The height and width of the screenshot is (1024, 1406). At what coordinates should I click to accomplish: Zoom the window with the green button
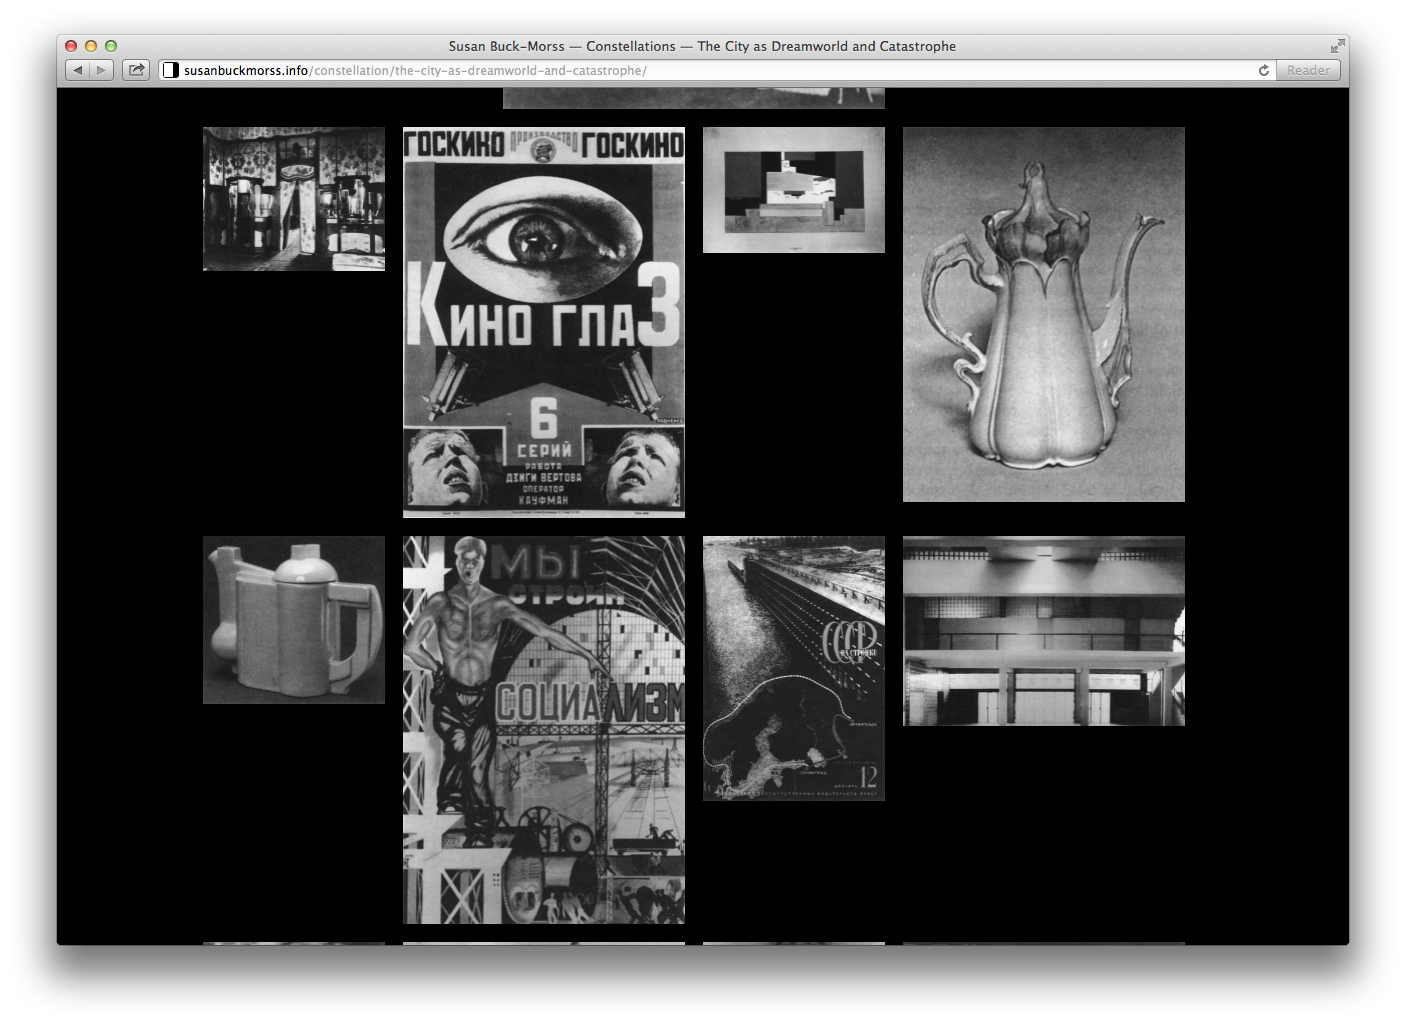click(111, 46)
